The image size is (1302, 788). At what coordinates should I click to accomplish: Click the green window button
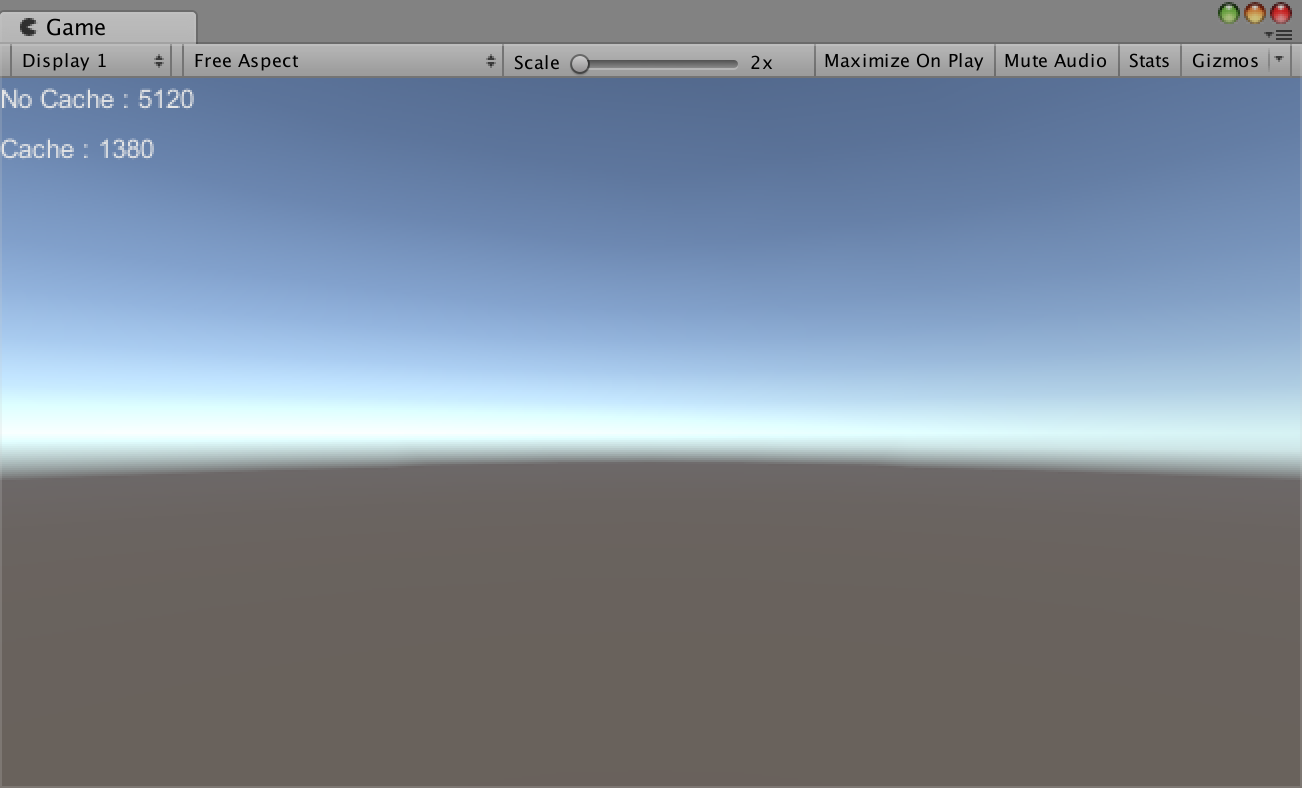point(1228,13)
